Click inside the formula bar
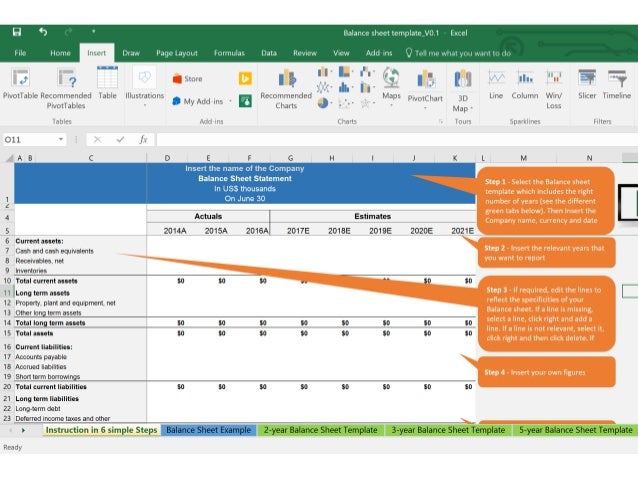The height and width of the screenshot is (479, 638). pyautogui.click(x=397, y=140)
